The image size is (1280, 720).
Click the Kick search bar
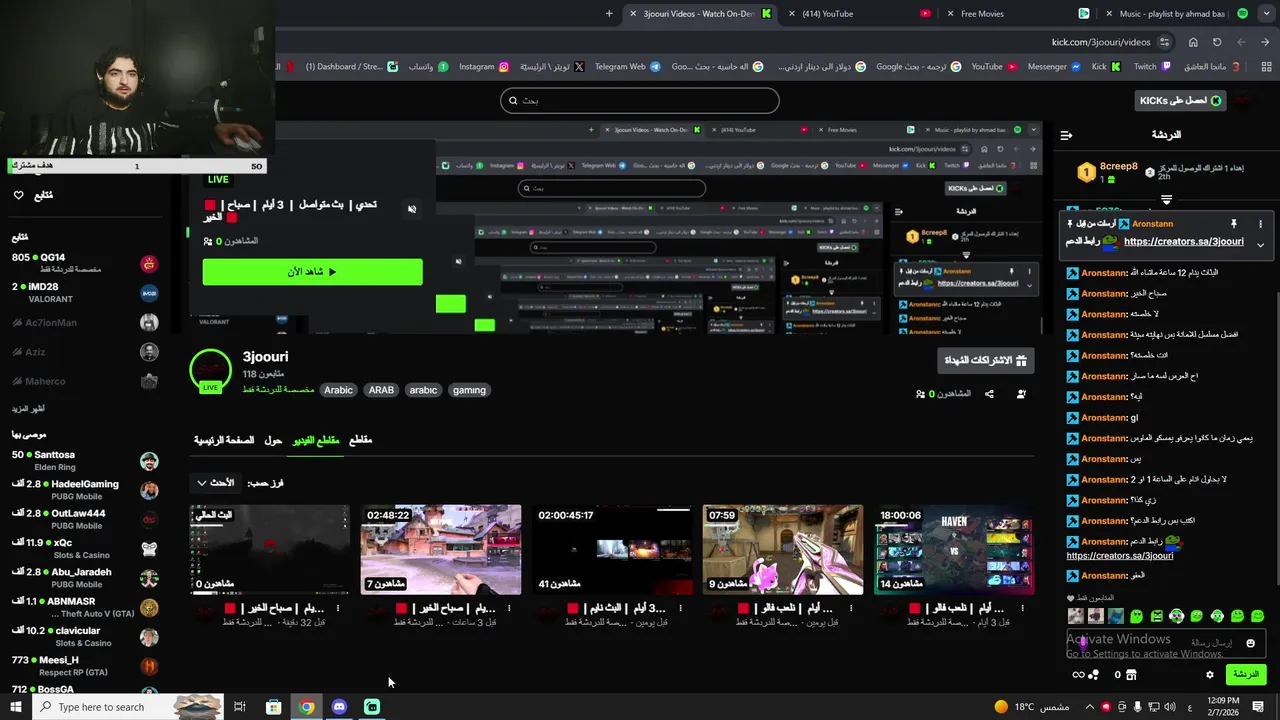pos(640,100)
